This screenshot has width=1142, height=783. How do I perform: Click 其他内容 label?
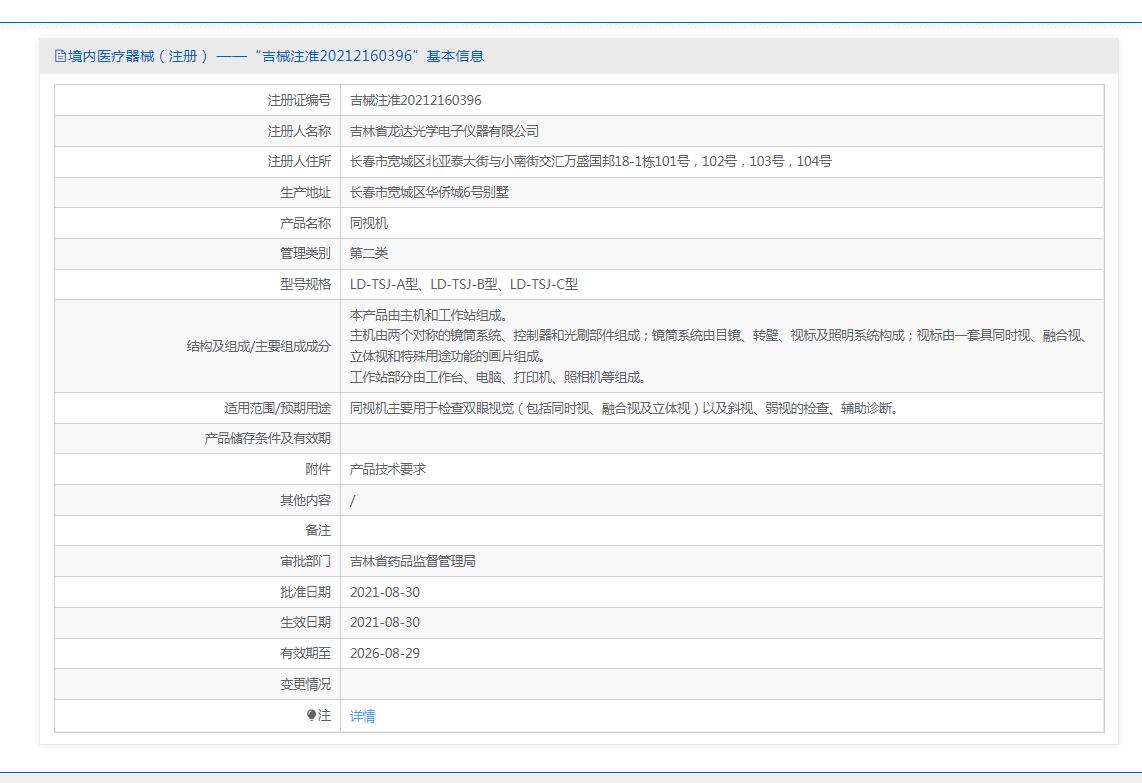305,500
